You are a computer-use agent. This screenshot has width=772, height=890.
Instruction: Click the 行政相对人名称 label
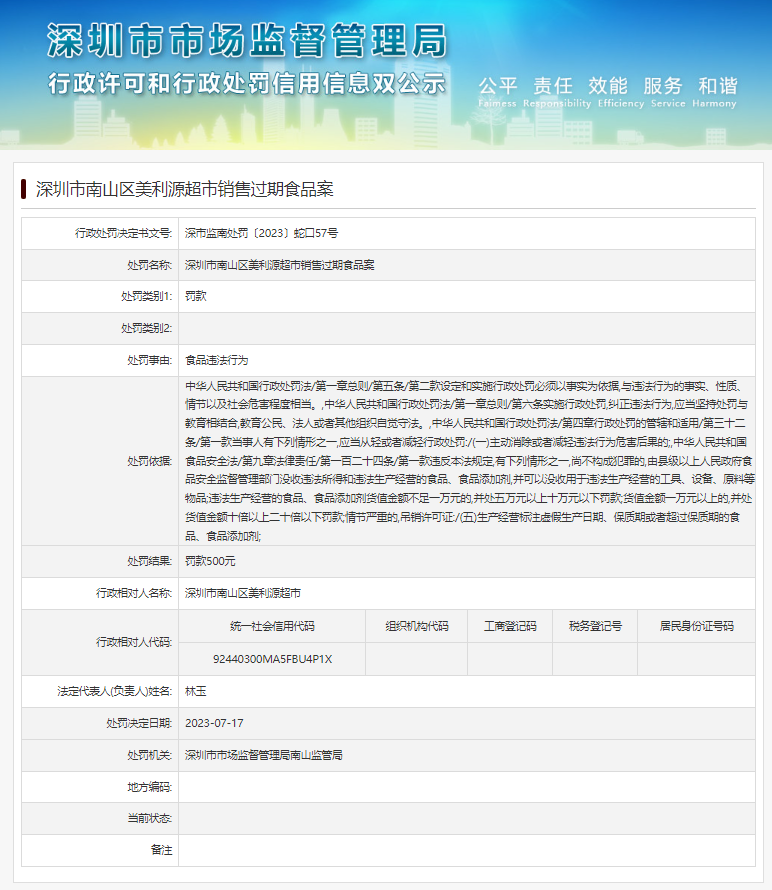(133, 593)
